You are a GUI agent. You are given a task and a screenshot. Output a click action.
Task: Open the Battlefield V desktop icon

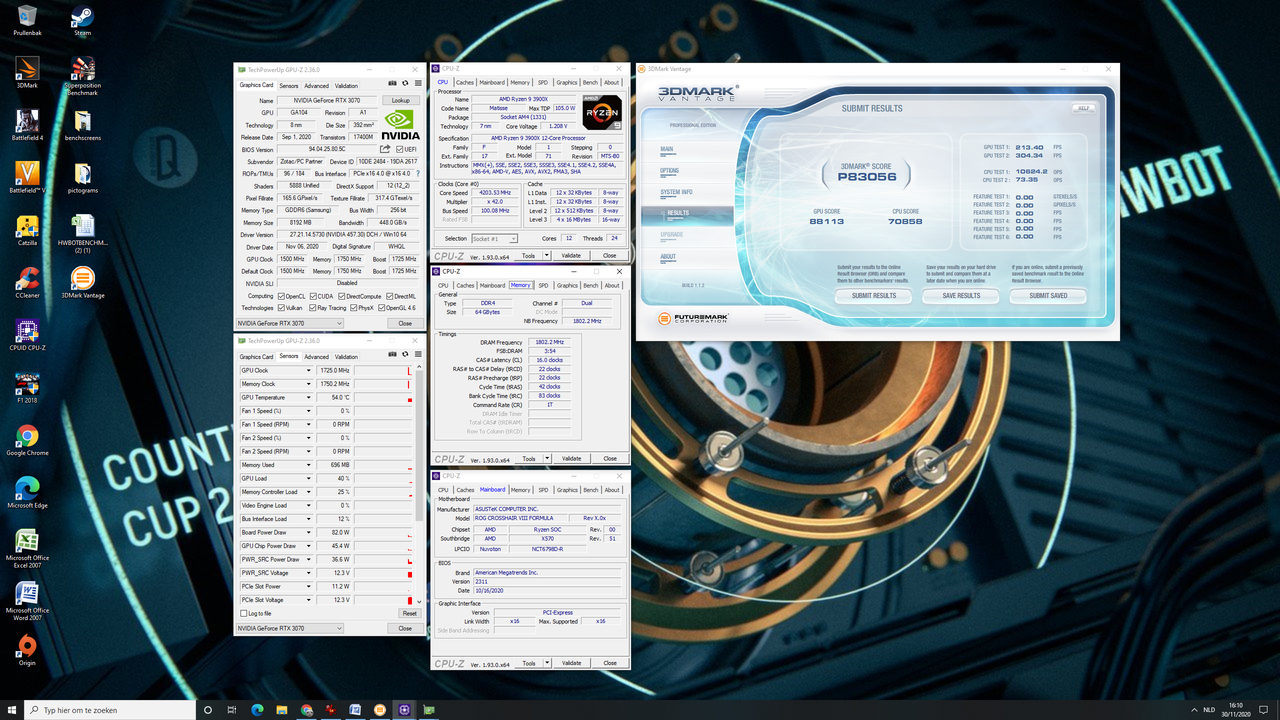[27, 177]
